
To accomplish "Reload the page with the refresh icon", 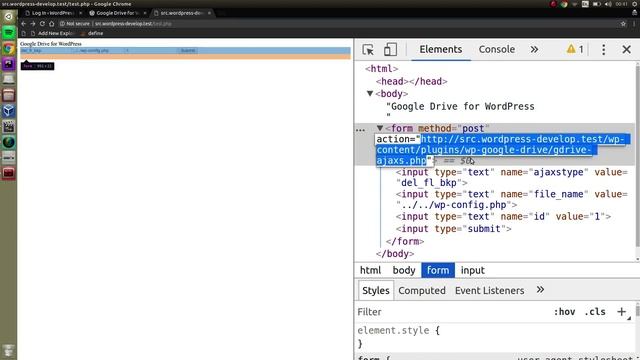I will coord(42,24).
